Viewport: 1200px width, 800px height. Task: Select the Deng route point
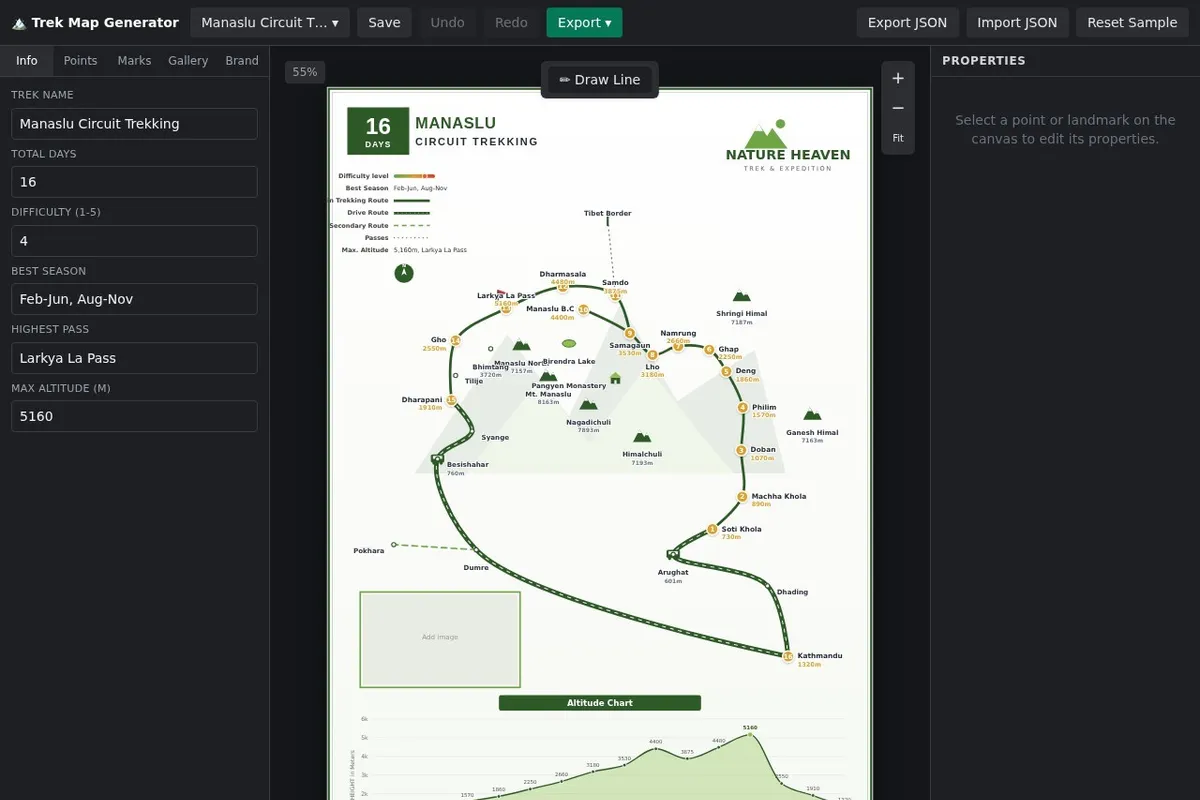coord(726,371)
